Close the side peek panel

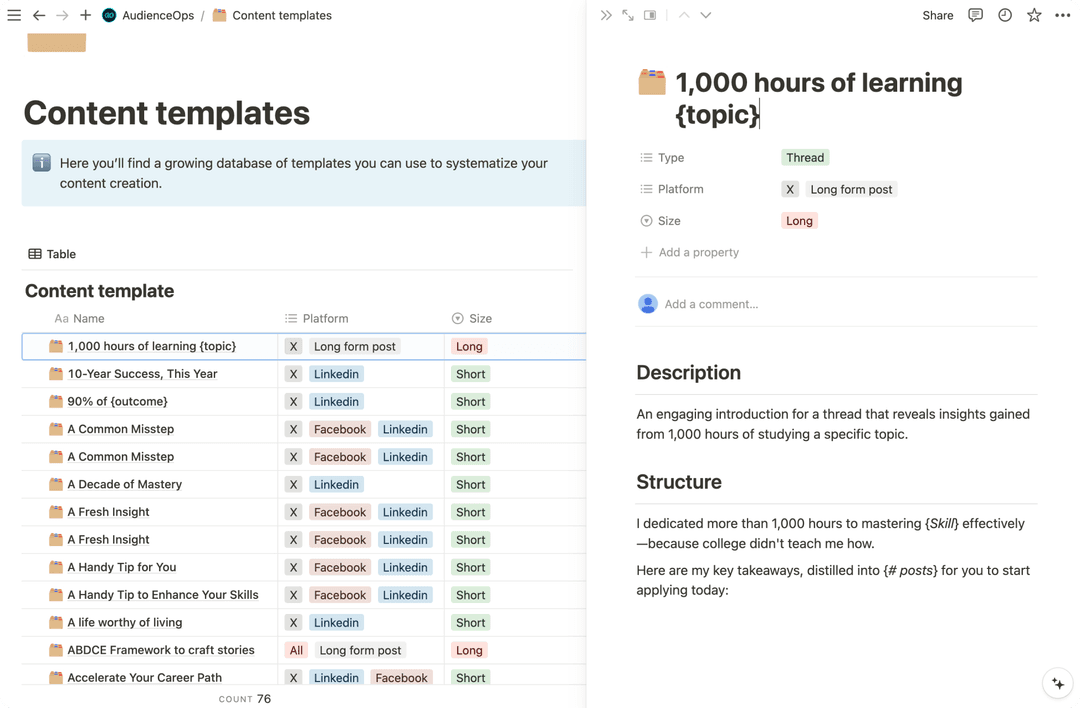pyautogui.click(x=606, y=16)
